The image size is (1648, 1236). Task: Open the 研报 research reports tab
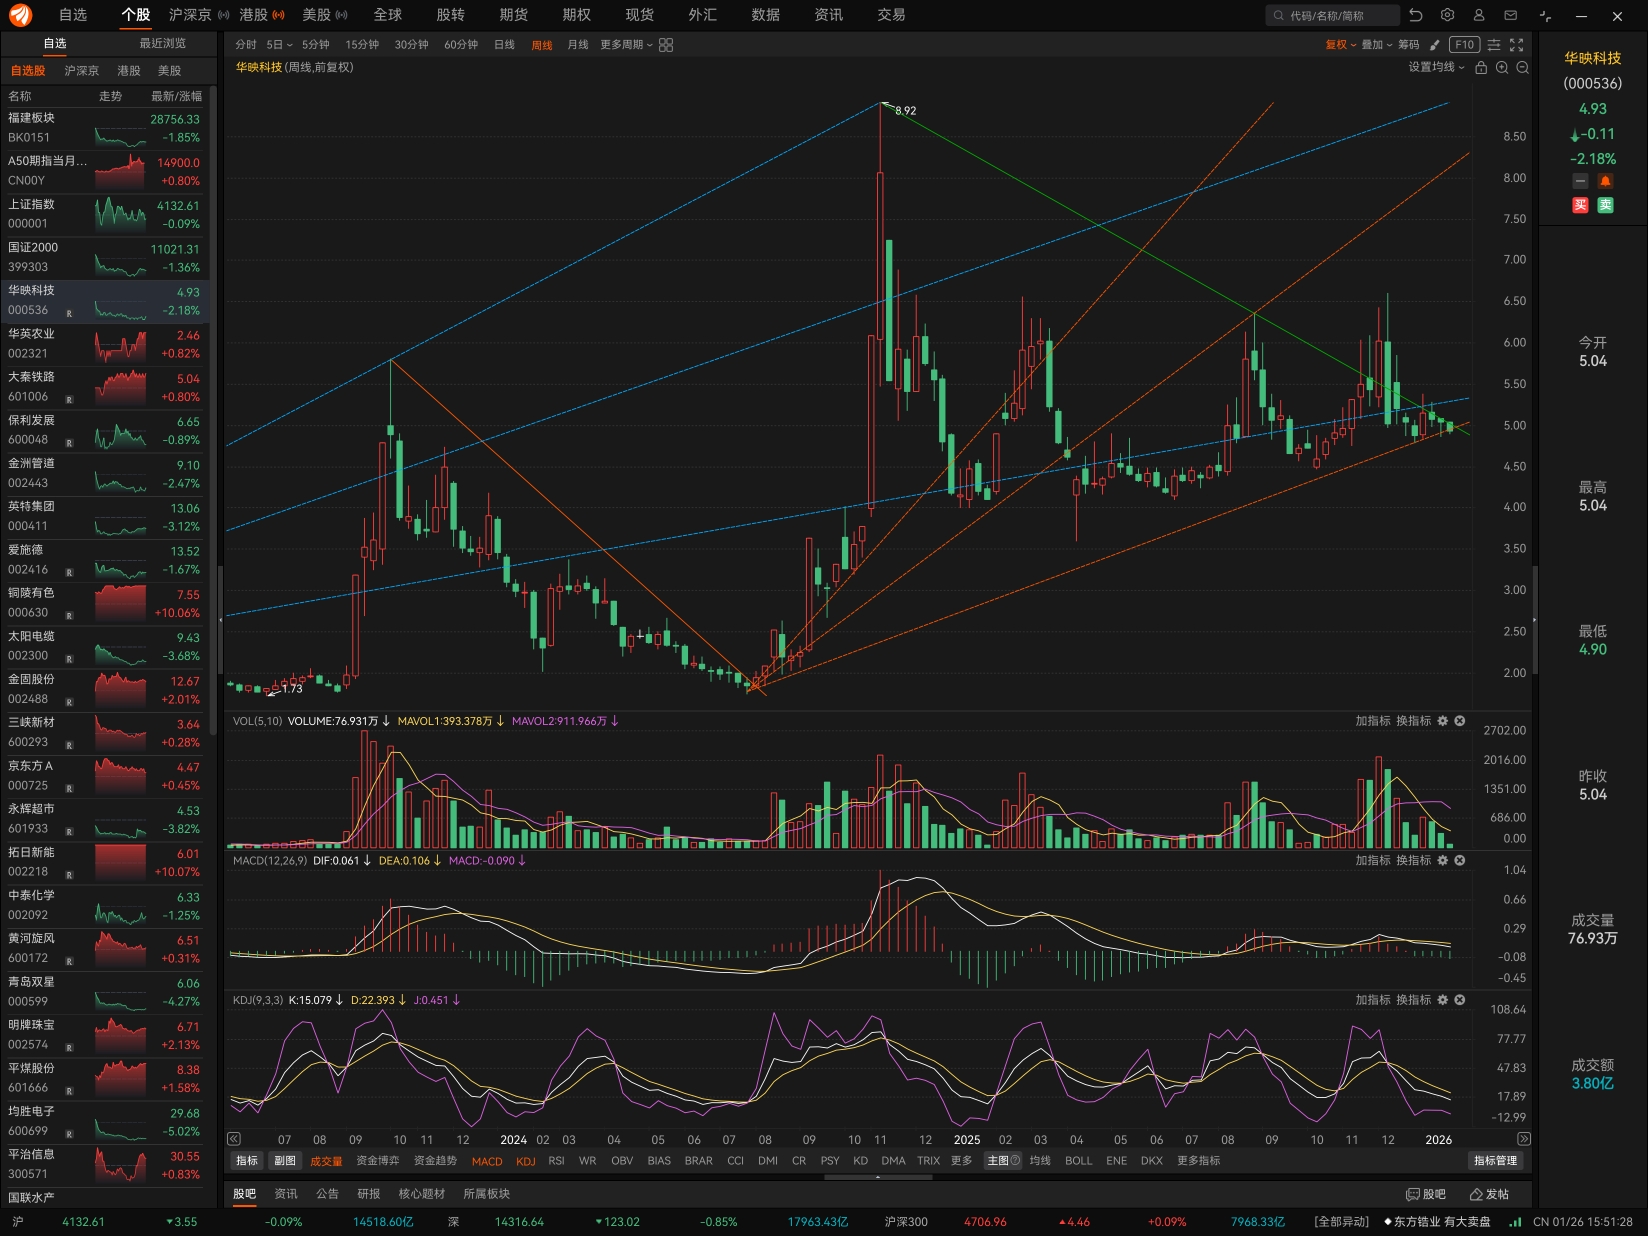369,1194
